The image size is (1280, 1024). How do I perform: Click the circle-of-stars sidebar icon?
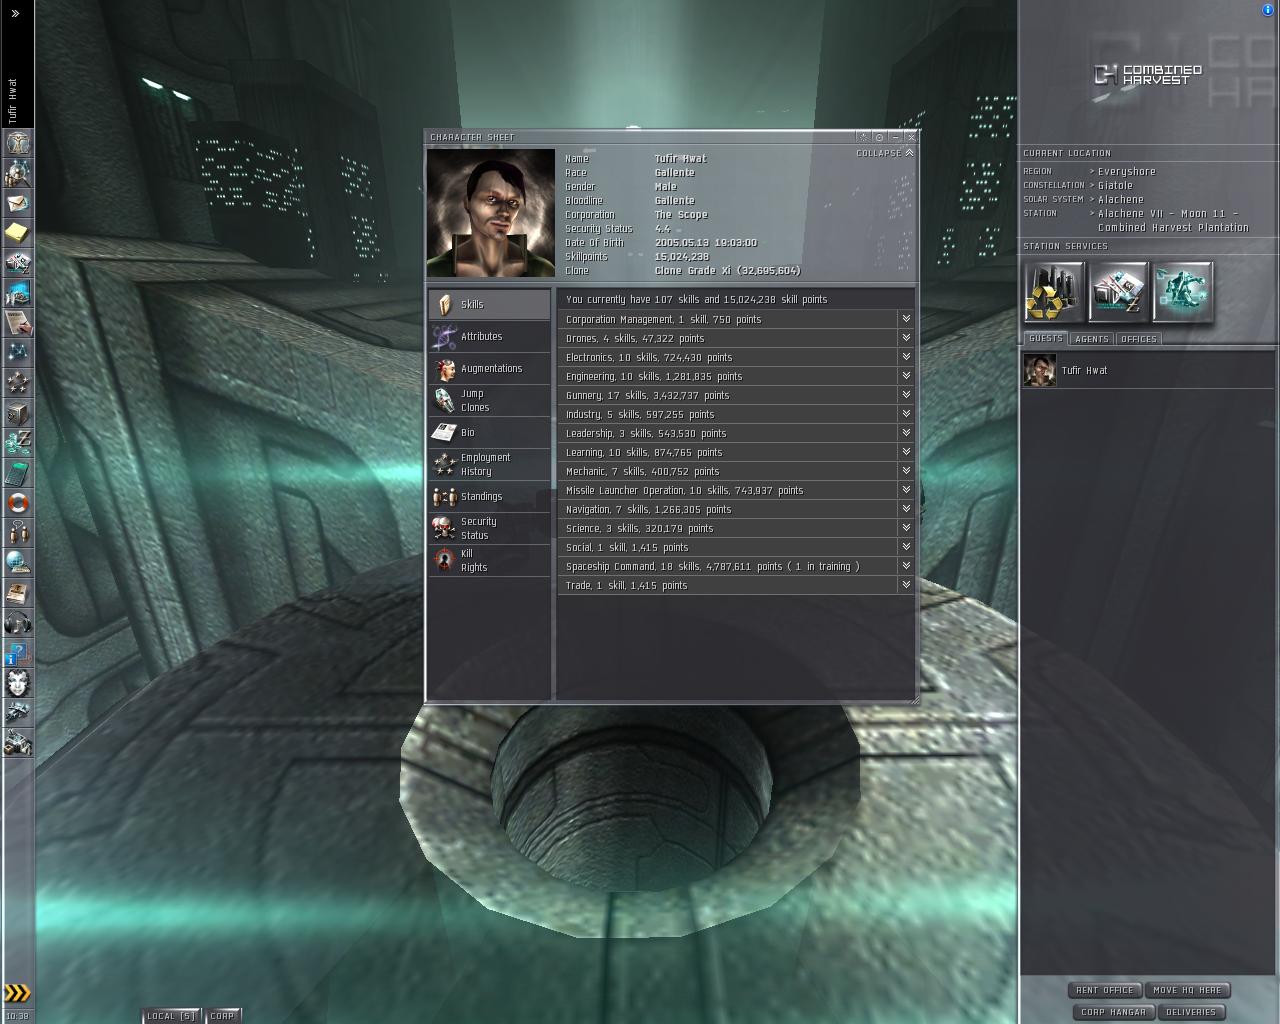pyautogui.click(x=18, y=383)
